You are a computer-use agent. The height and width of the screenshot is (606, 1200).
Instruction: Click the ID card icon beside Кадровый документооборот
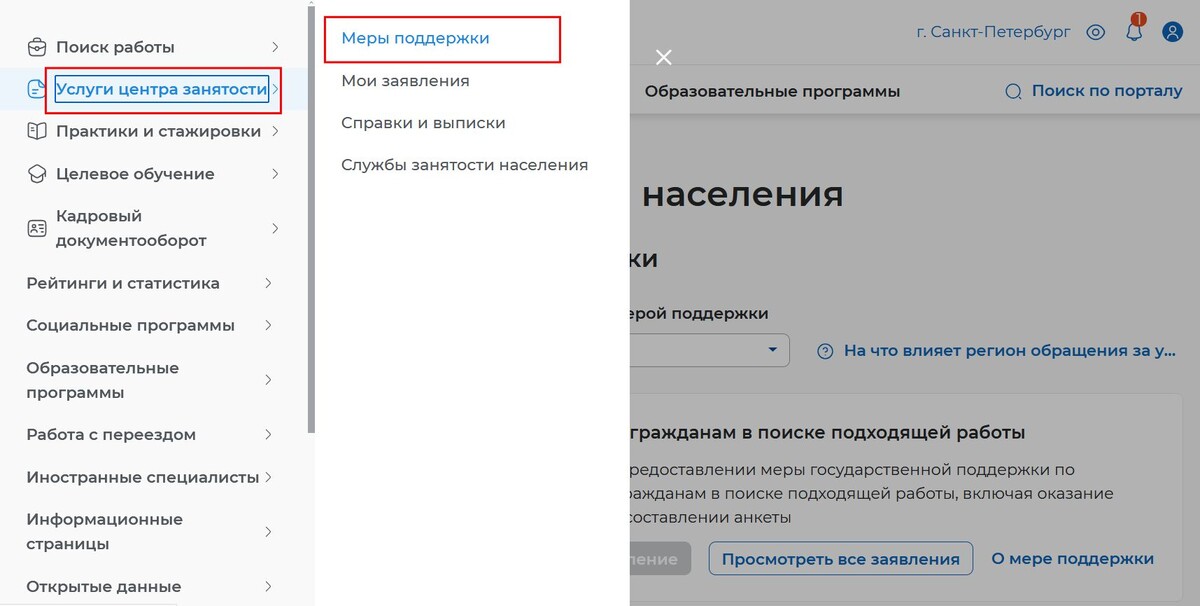click(37, 228)
